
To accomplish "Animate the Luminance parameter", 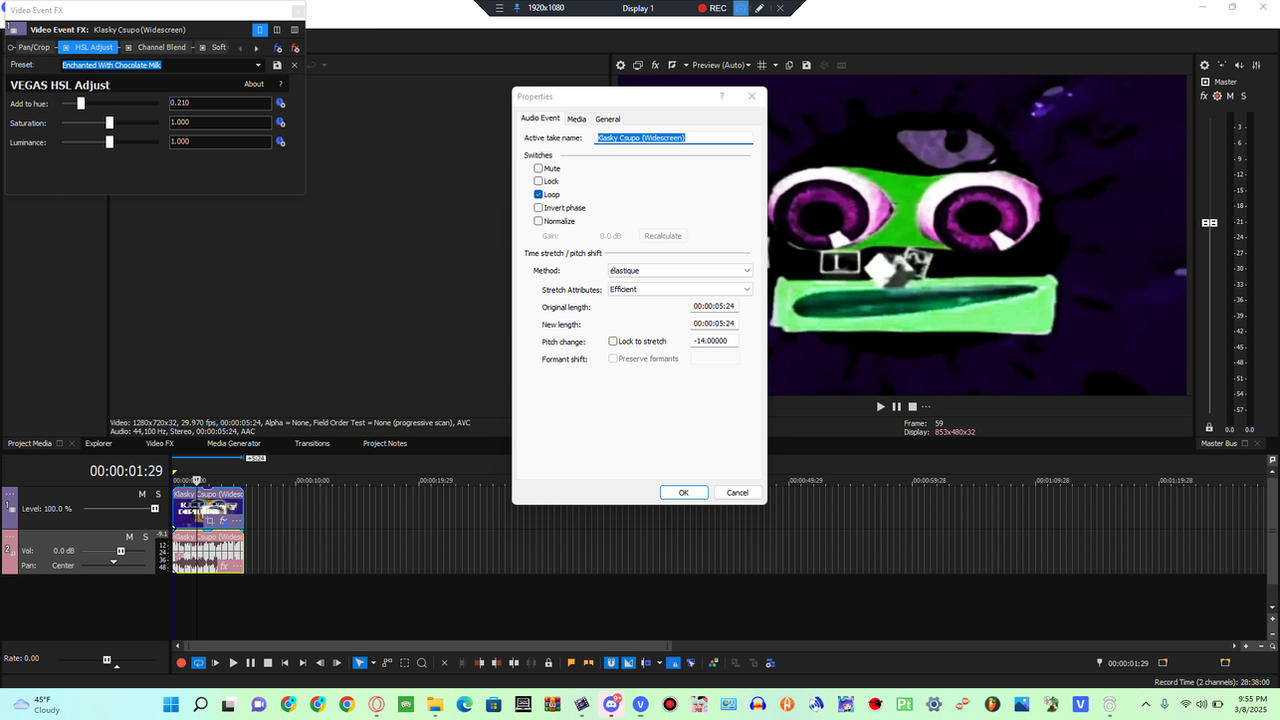I will [x=281, y=142].
